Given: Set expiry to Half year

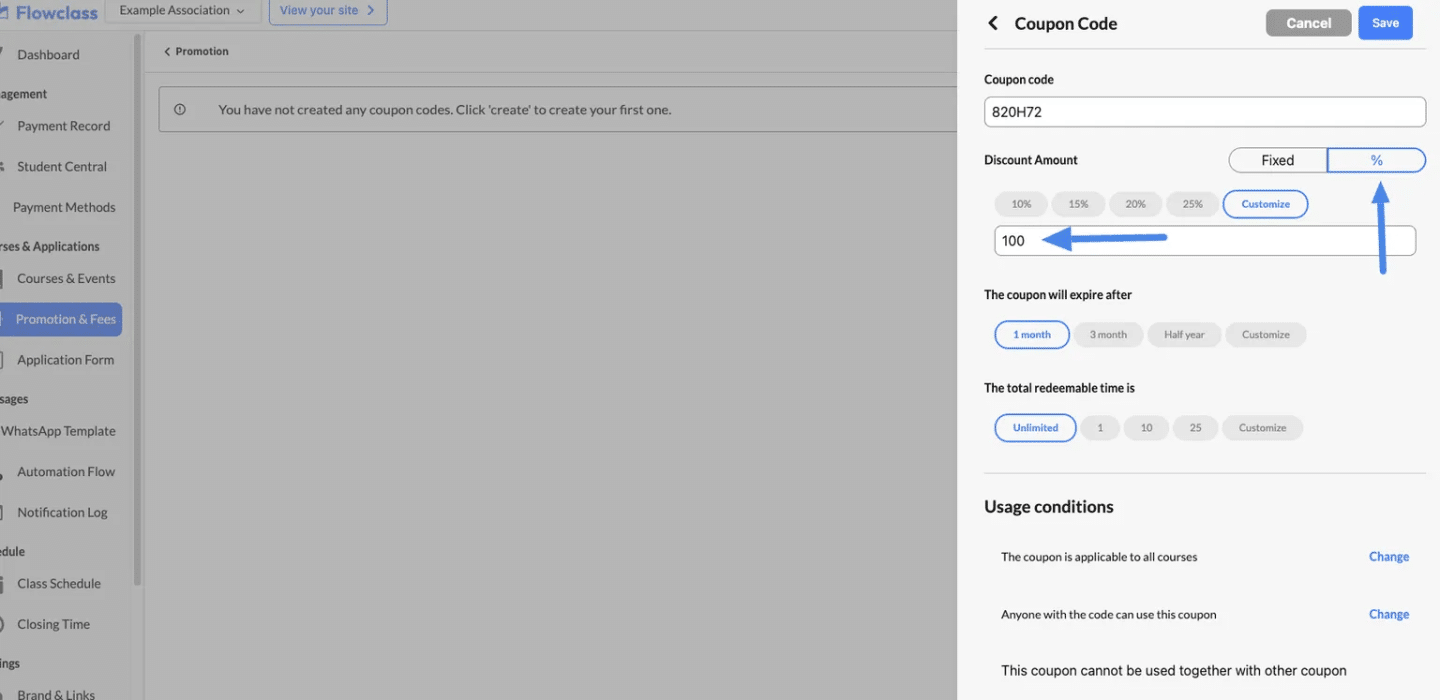Looking at the screenshot, I should (x=1184, y=335).
